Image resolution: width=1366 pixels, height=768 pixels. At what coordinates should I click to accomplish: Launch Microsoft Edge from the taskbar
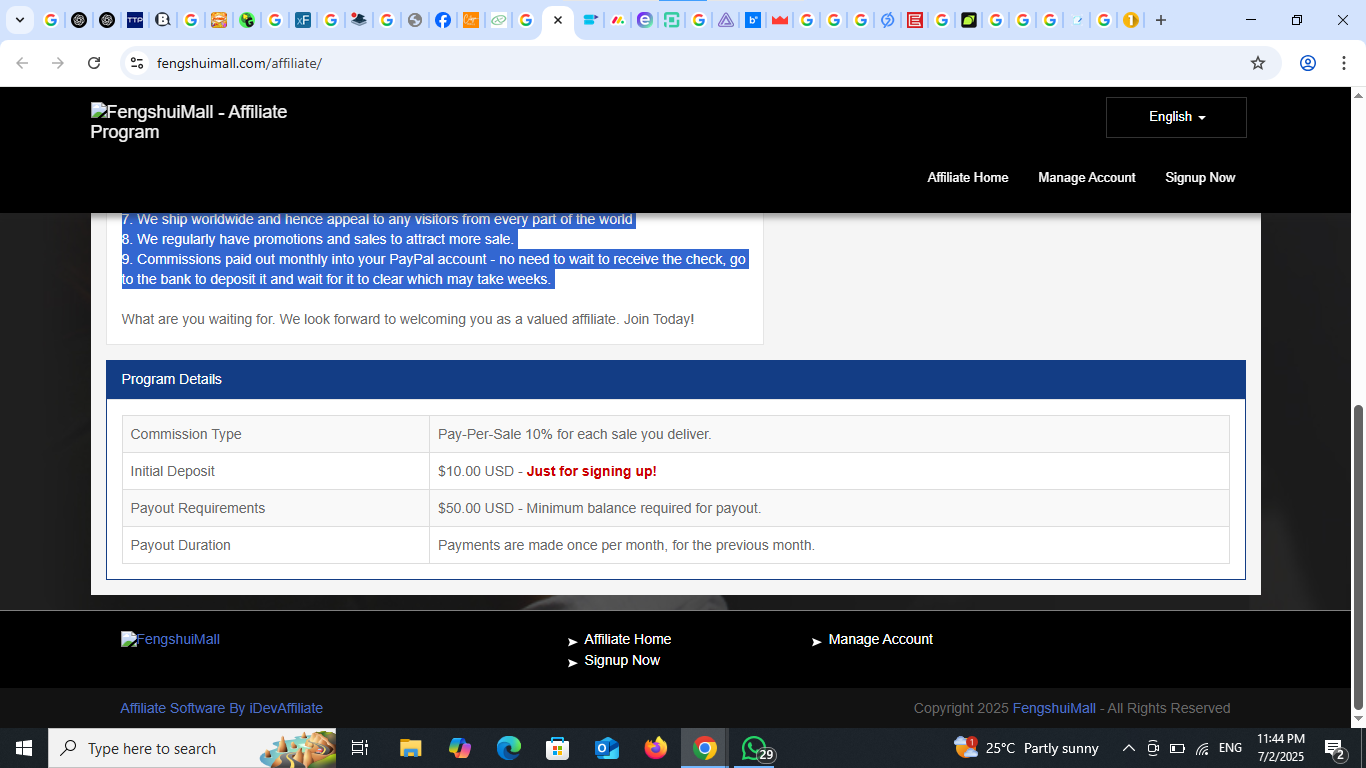(508, 748)
